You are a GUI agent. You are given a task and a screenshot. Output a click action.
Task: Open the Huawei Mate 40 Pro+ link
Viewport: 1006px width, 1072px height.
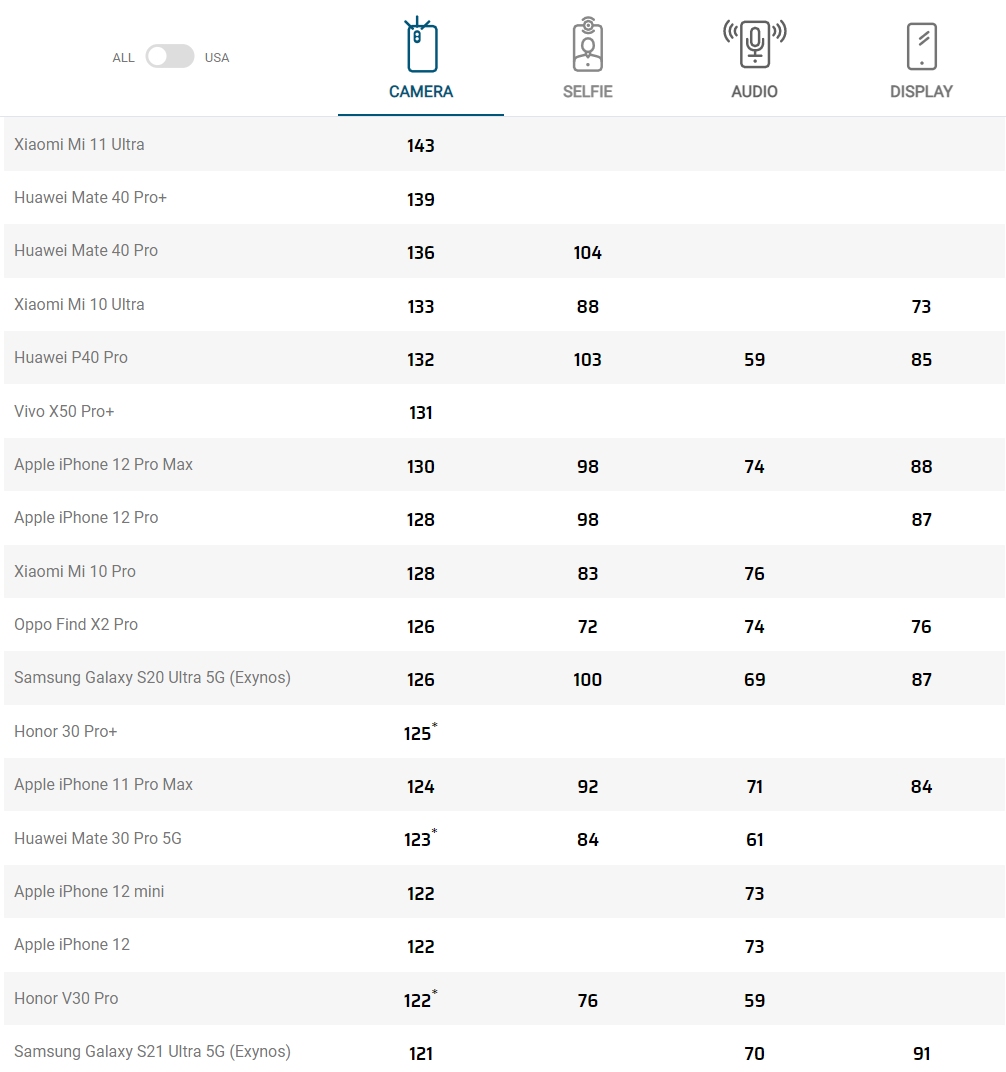click(90, 198)
